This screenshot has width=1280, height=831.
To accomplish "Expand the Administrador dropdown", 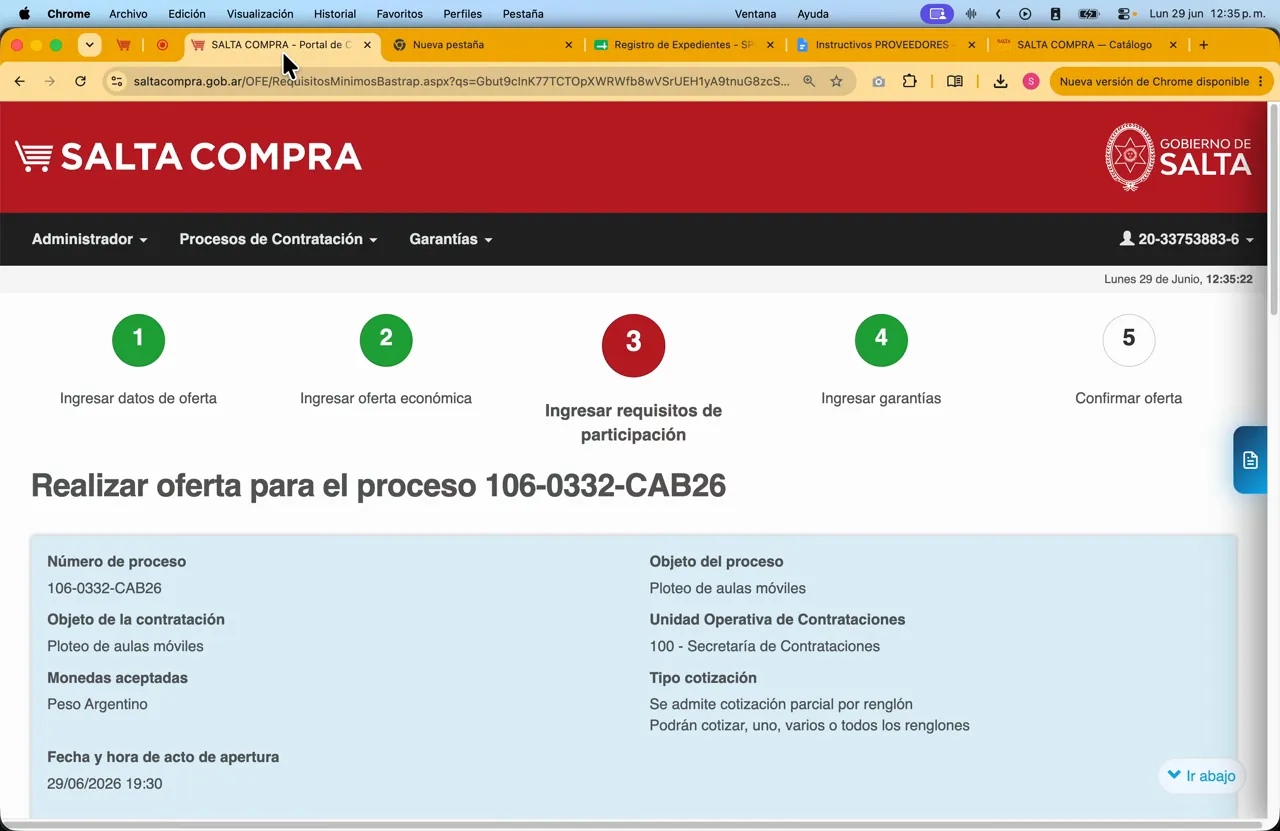I will pos(89,239).
